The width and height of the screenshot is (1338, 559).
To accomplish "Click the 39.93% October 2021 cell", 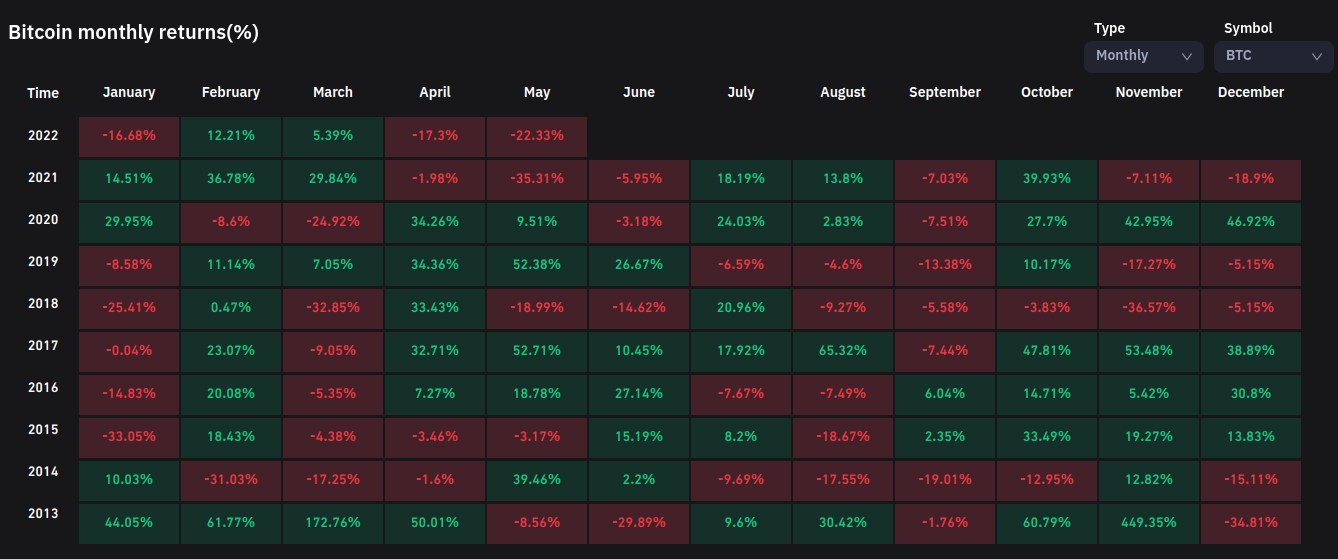I will [1047, 178].
